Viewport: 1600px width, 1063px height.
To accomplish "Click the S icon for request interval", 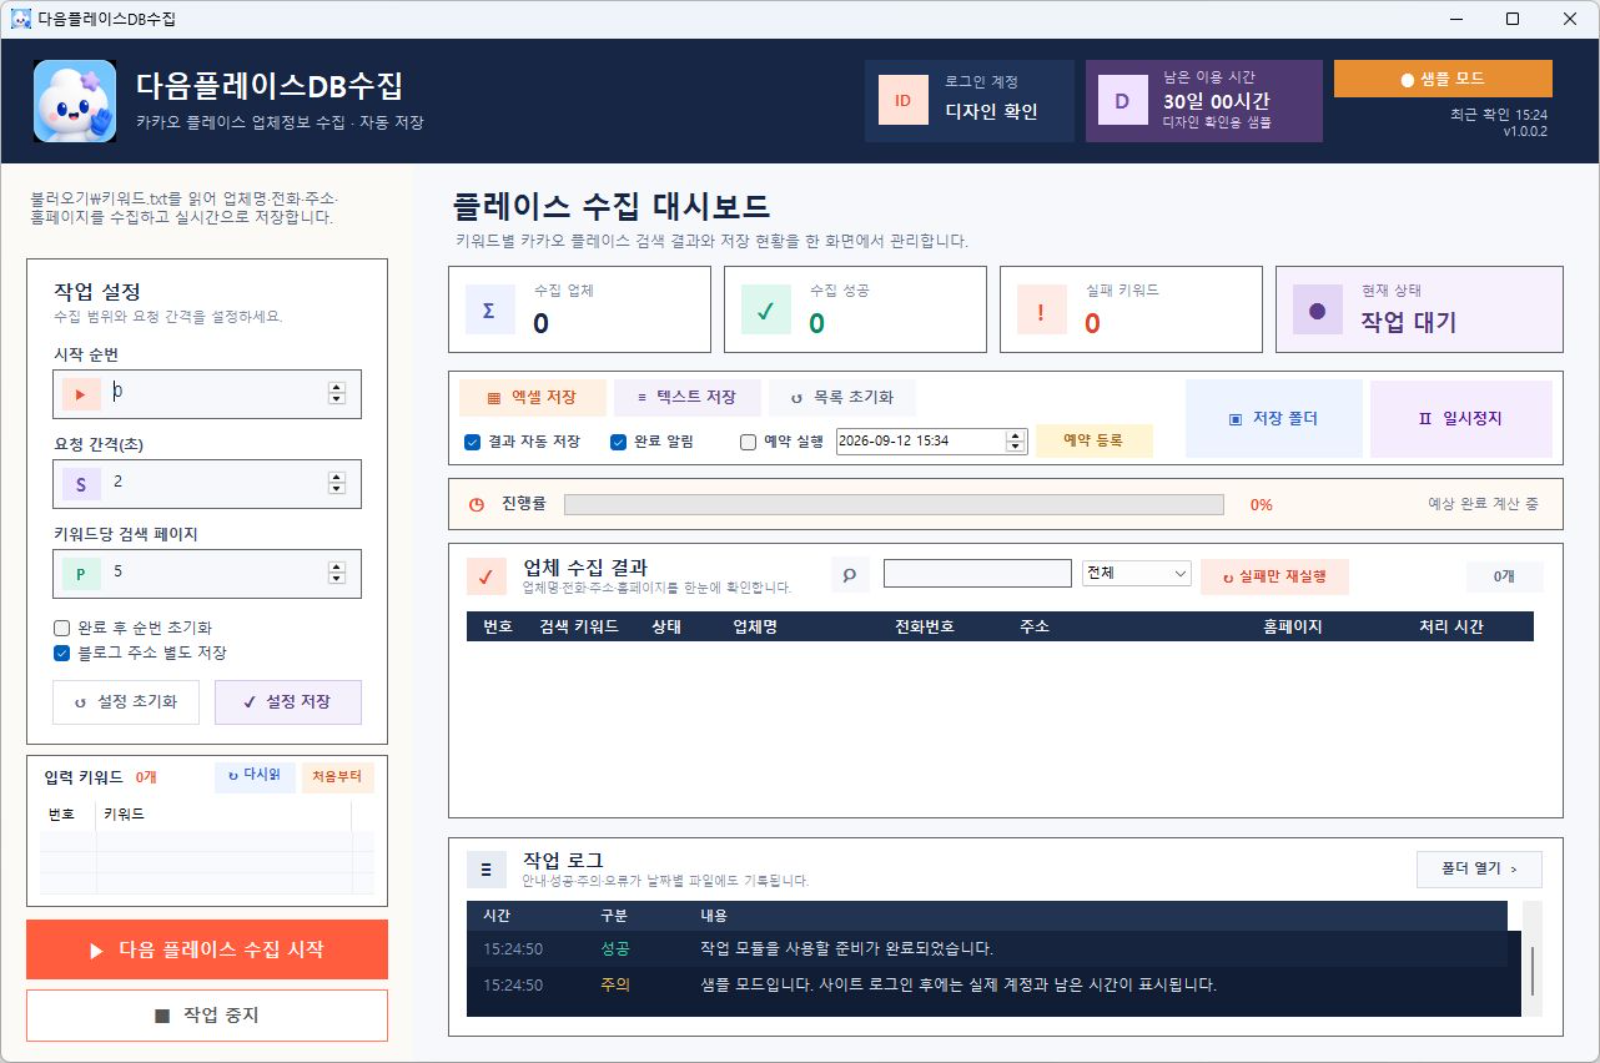I will point(80,484).
